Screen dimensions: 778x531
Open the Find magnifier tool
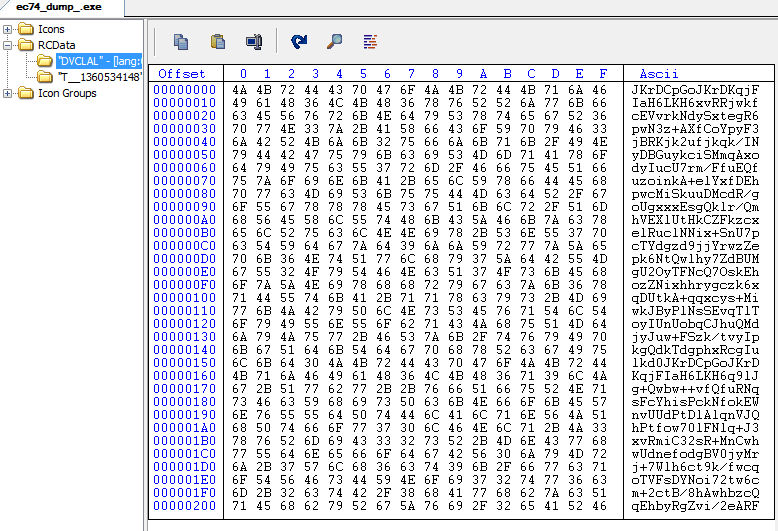click(335, 41)
